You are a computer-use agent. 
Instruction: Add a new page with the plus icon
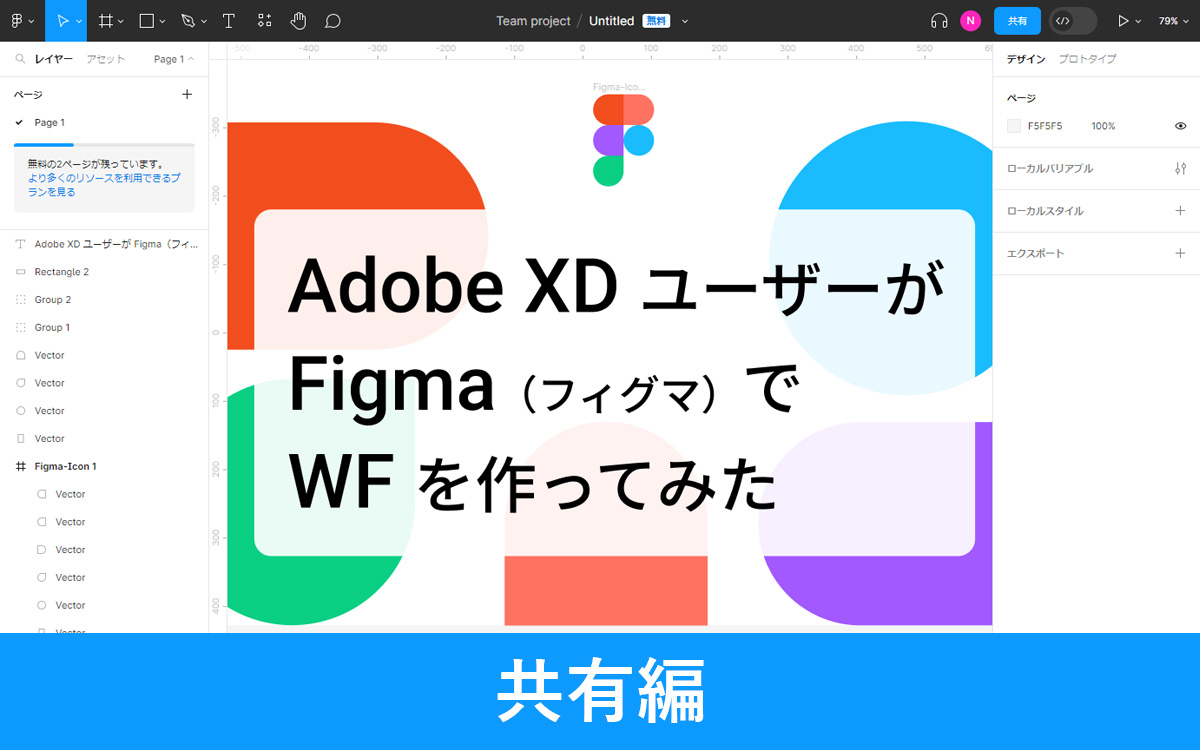pyautogui.click(x=187, y=94)
